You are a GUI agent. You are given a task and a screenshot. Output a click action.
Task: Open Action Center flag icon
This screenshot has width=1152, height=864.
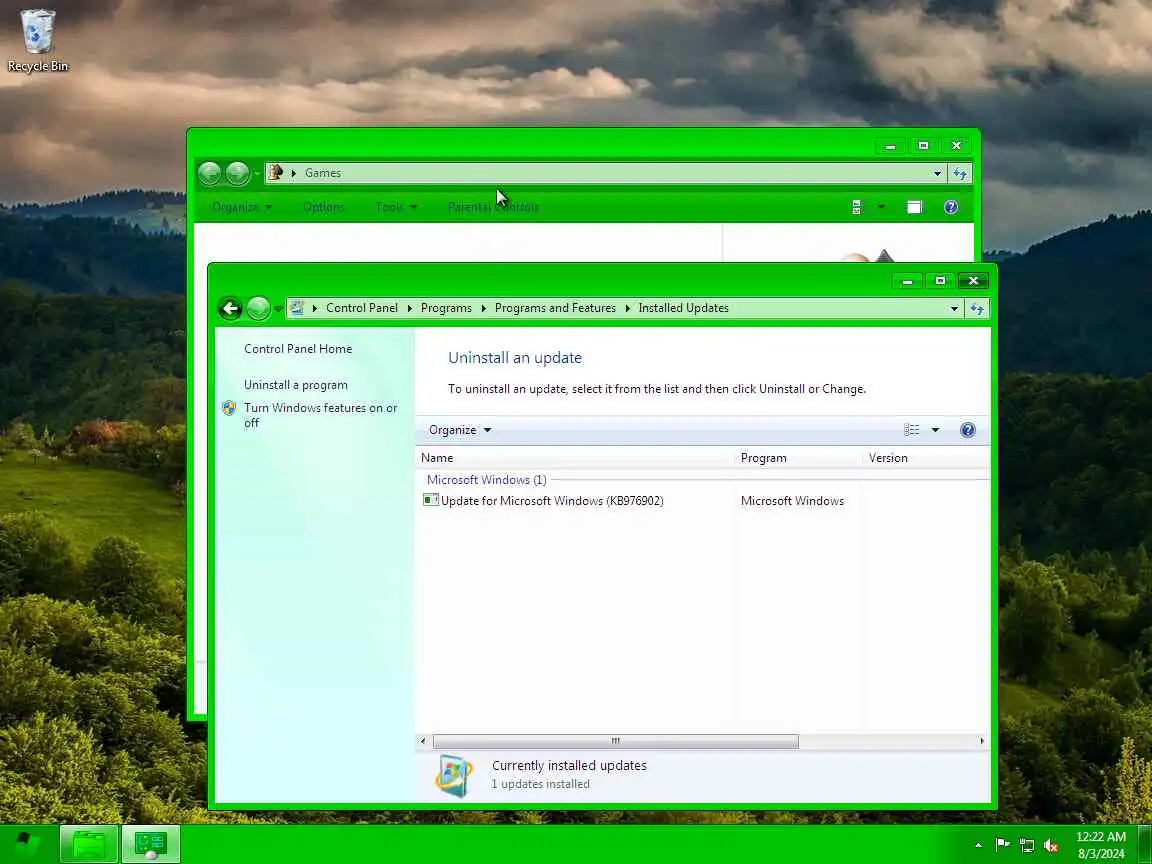(x=1002, y=845)
